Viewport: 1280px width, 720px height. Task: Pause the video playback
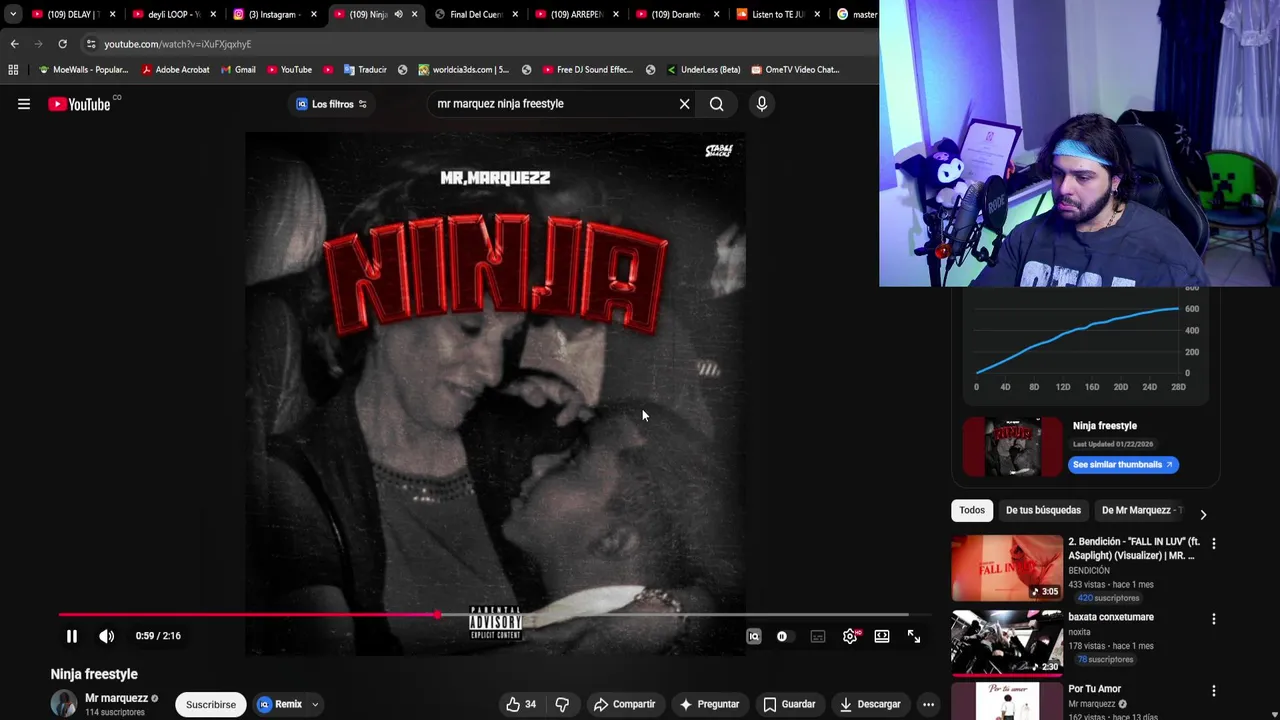click(72, 636)
